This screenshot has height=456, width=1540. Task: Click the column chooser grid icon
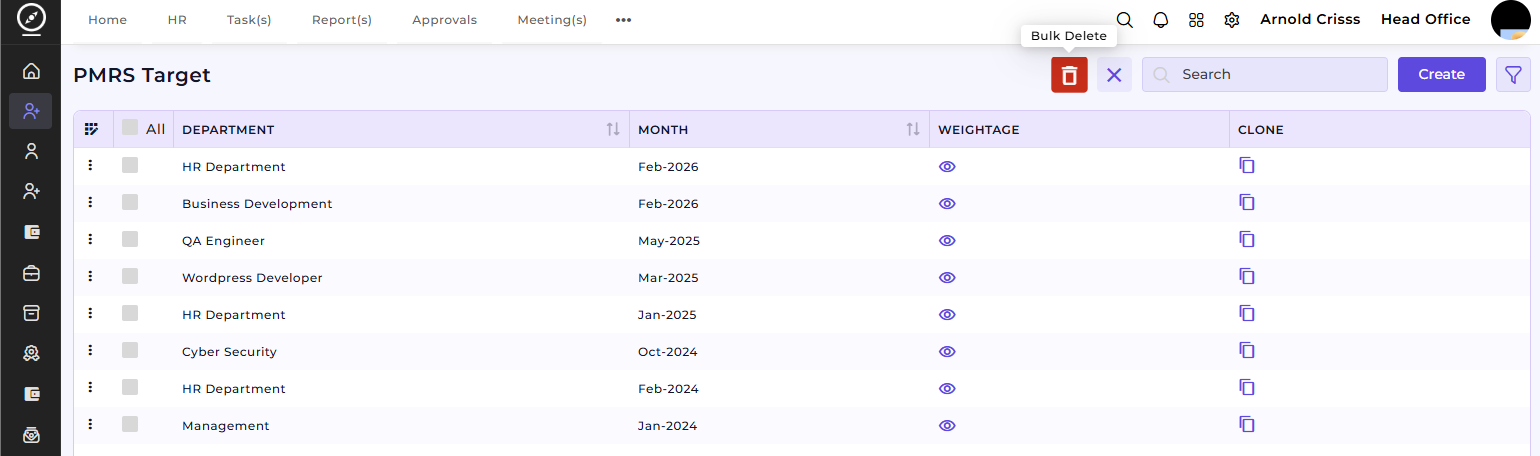92,129
